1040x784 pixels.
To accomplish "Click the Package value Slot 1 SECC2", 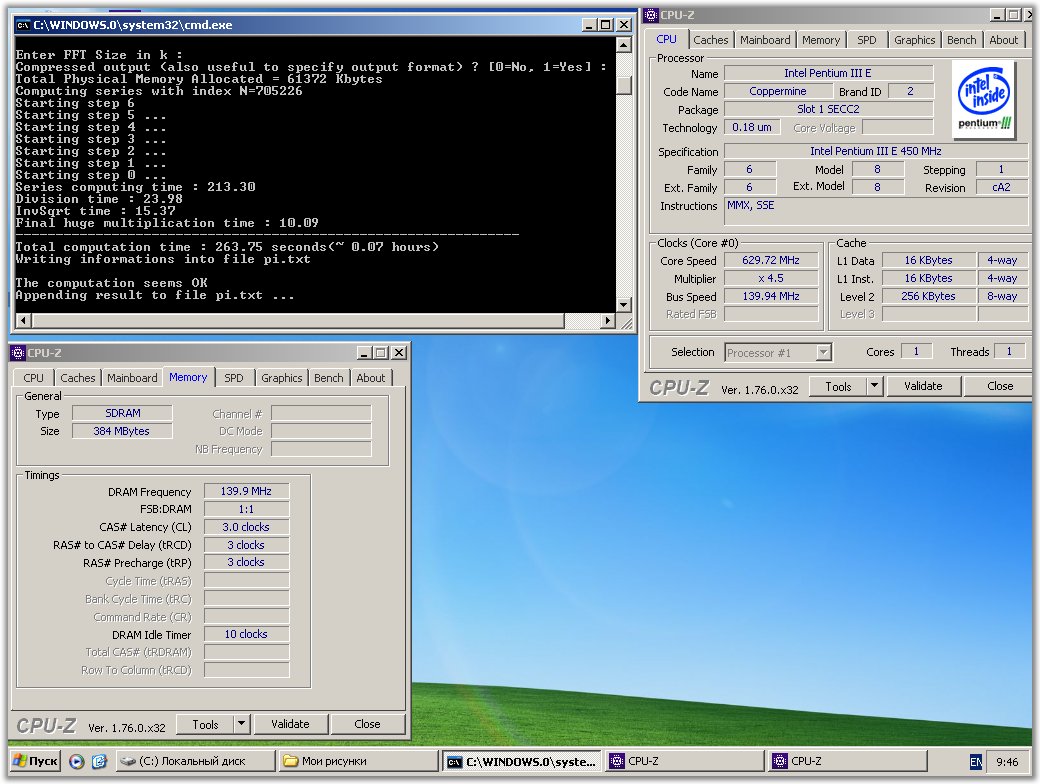I will [x=828, y=109].
